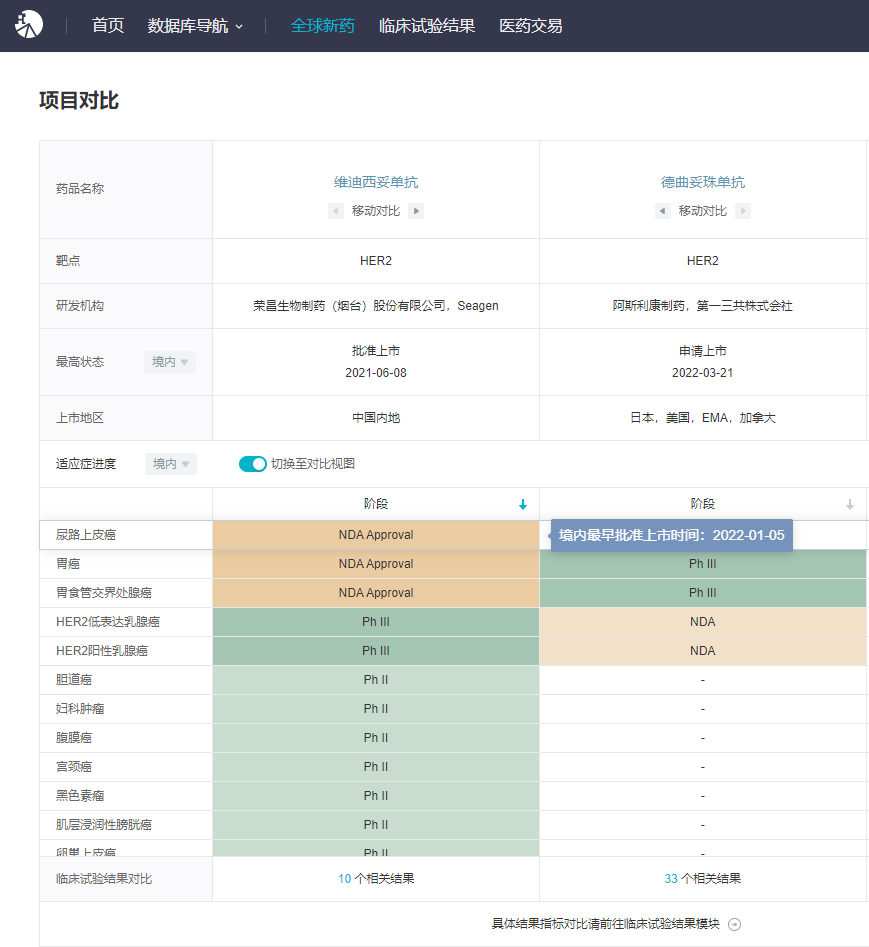The width and height of the screenshot is (869, 947).
Task: Click 具体结果指标对比请前往临床试验结果模块 link
Action: (606, 924)
